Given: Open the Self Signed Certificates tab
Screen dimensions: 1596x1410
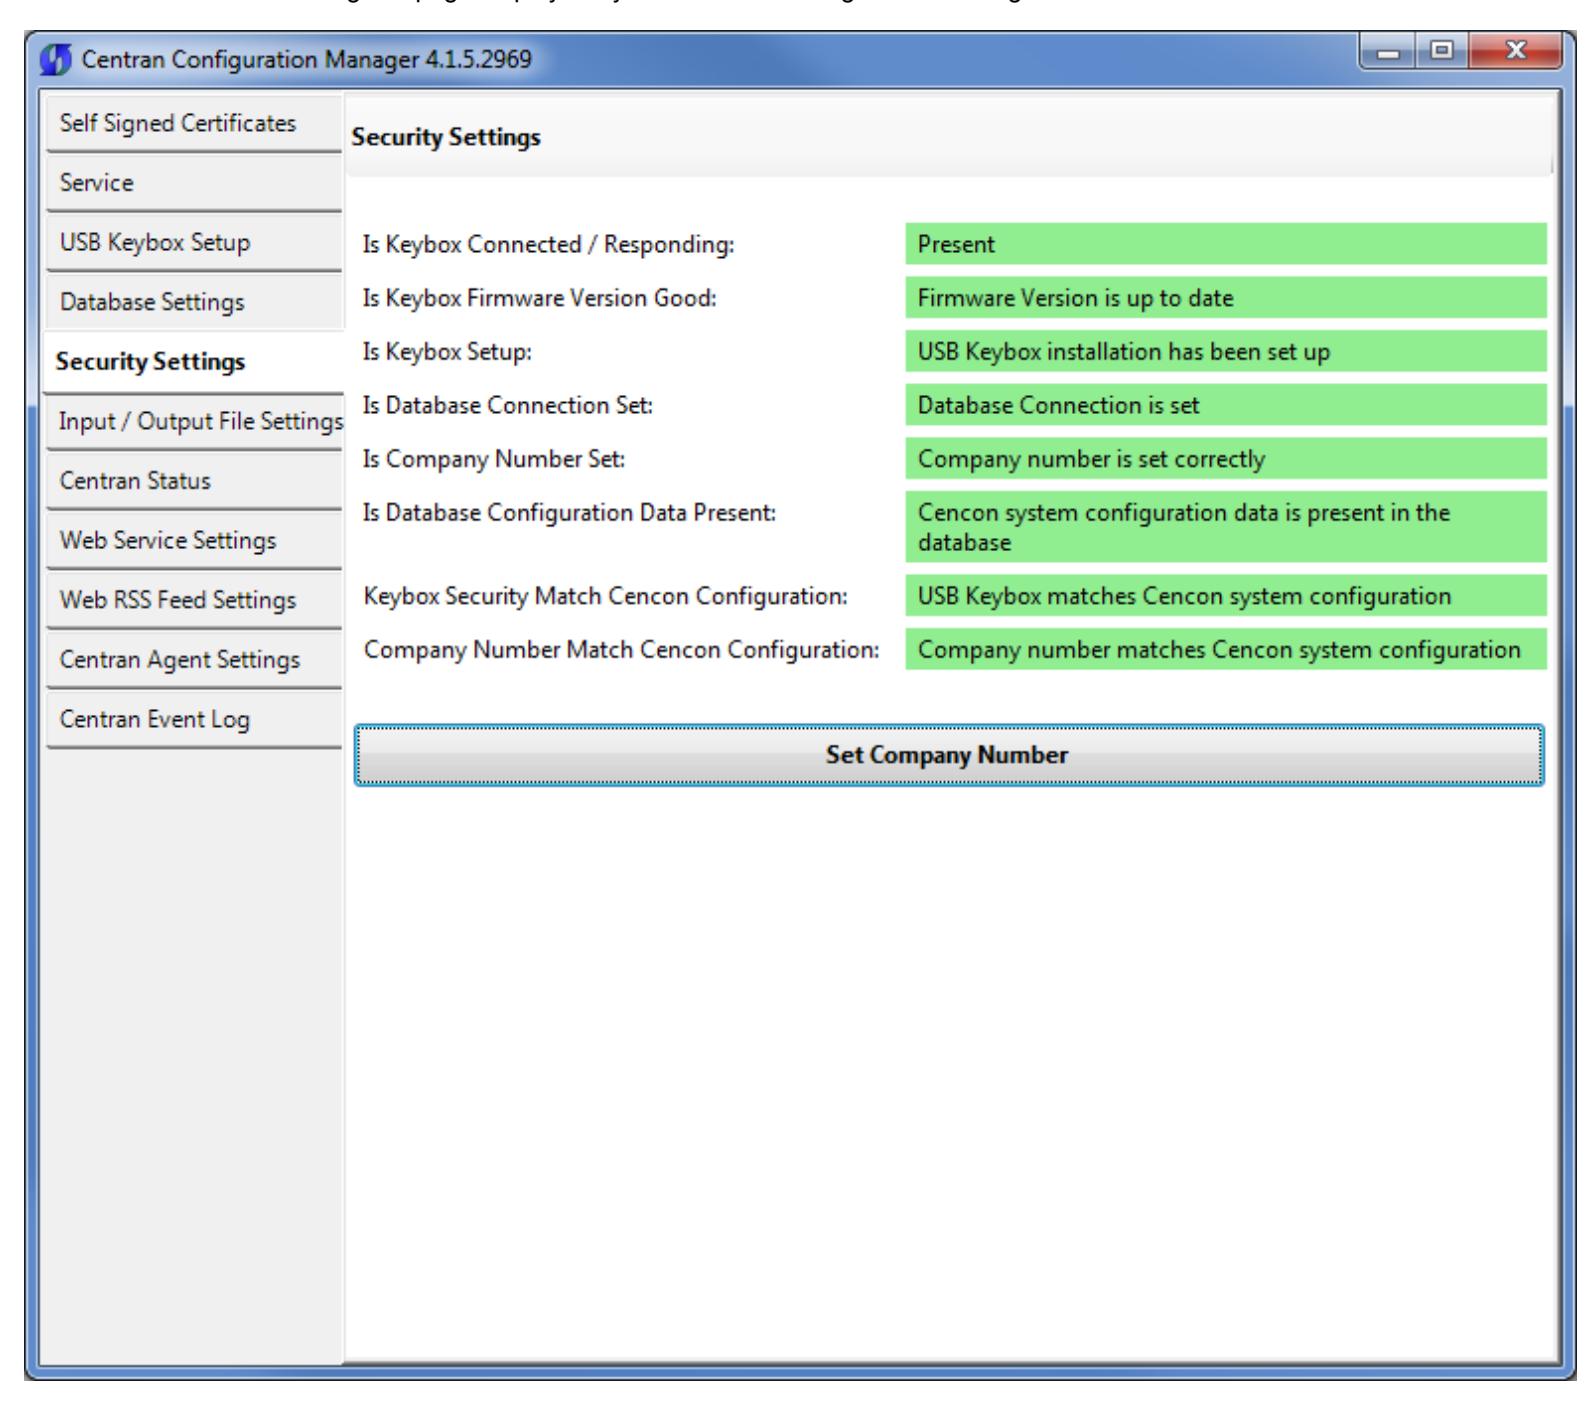Looking at the screenshot, I should pyautogui.click(x=194, y=123).
